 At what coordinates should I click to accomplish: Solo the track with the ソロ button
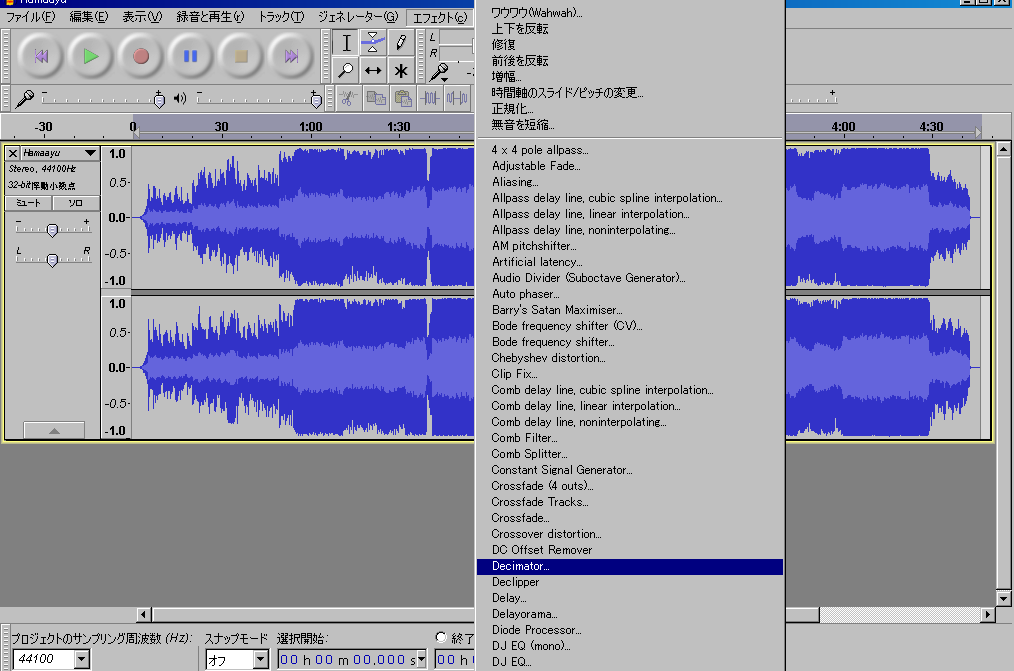tap(76, 203)
